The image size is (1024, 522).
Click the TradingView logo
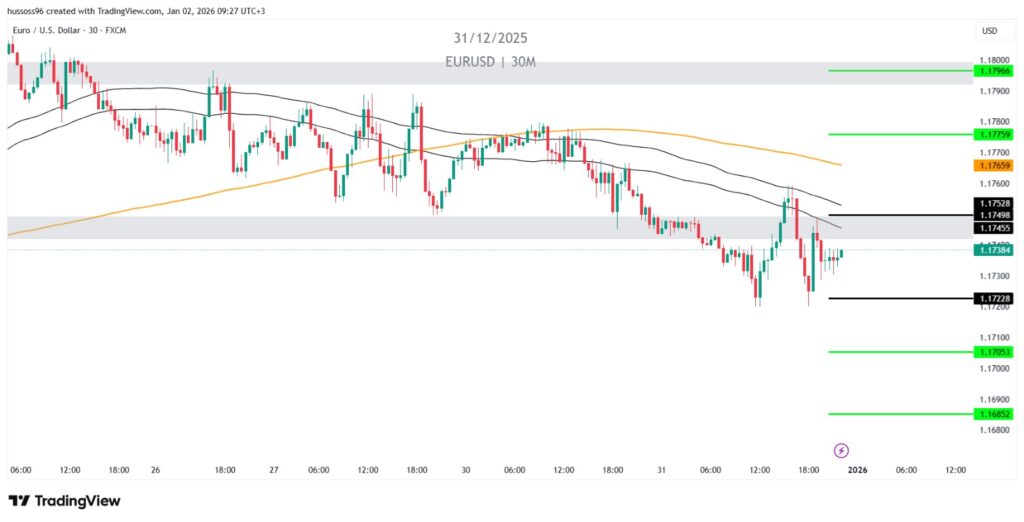pyautogui.click(x=64, y=501)
